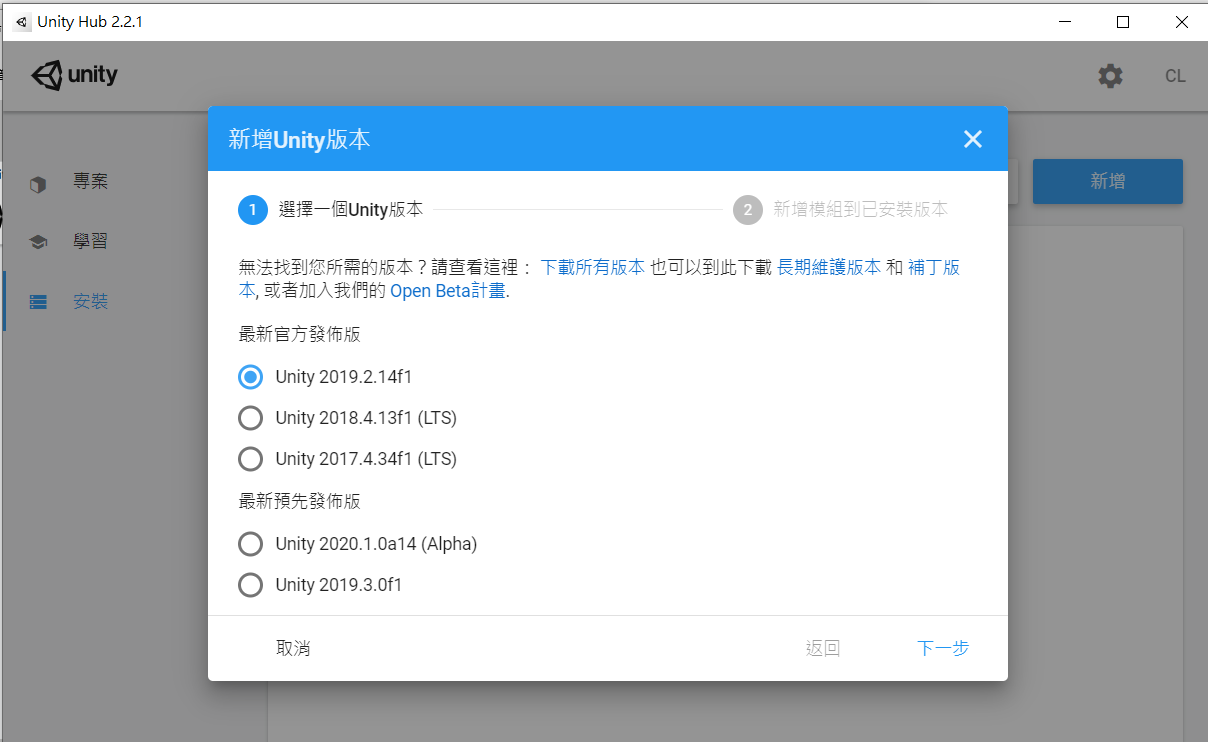Click the Unity Hub title bar app icon
Viewport: 1208px width, 742px height.
22,21
